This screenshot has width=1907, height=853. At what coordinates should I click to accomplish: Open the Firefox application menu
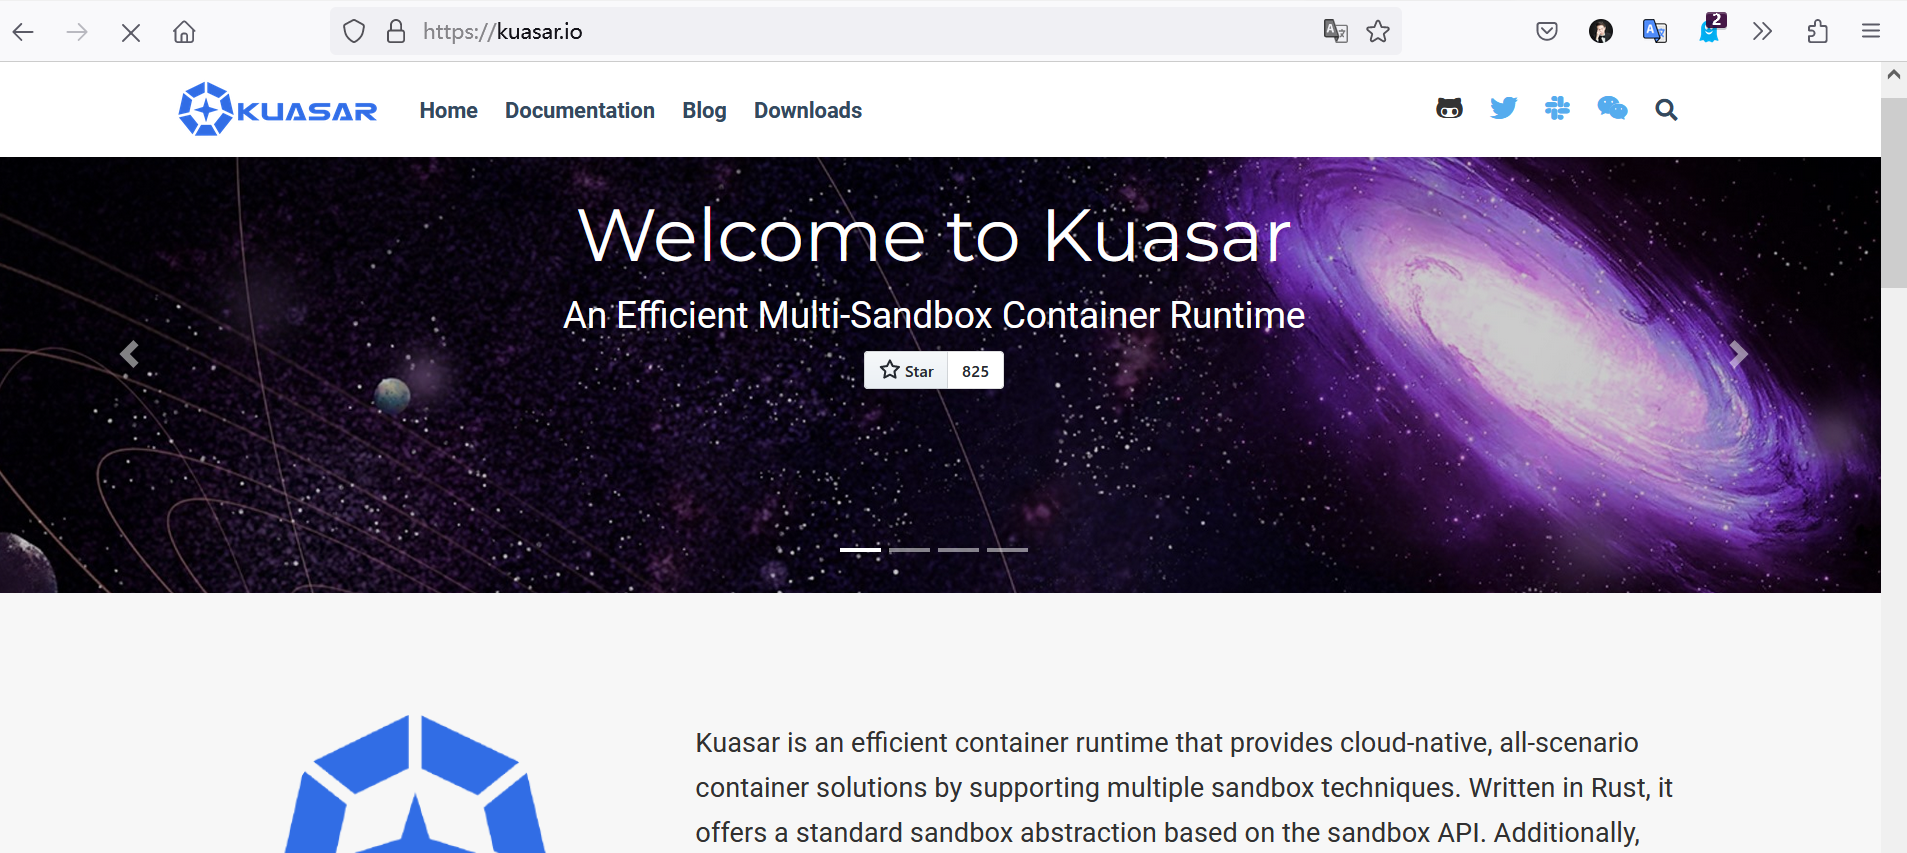1871,32
